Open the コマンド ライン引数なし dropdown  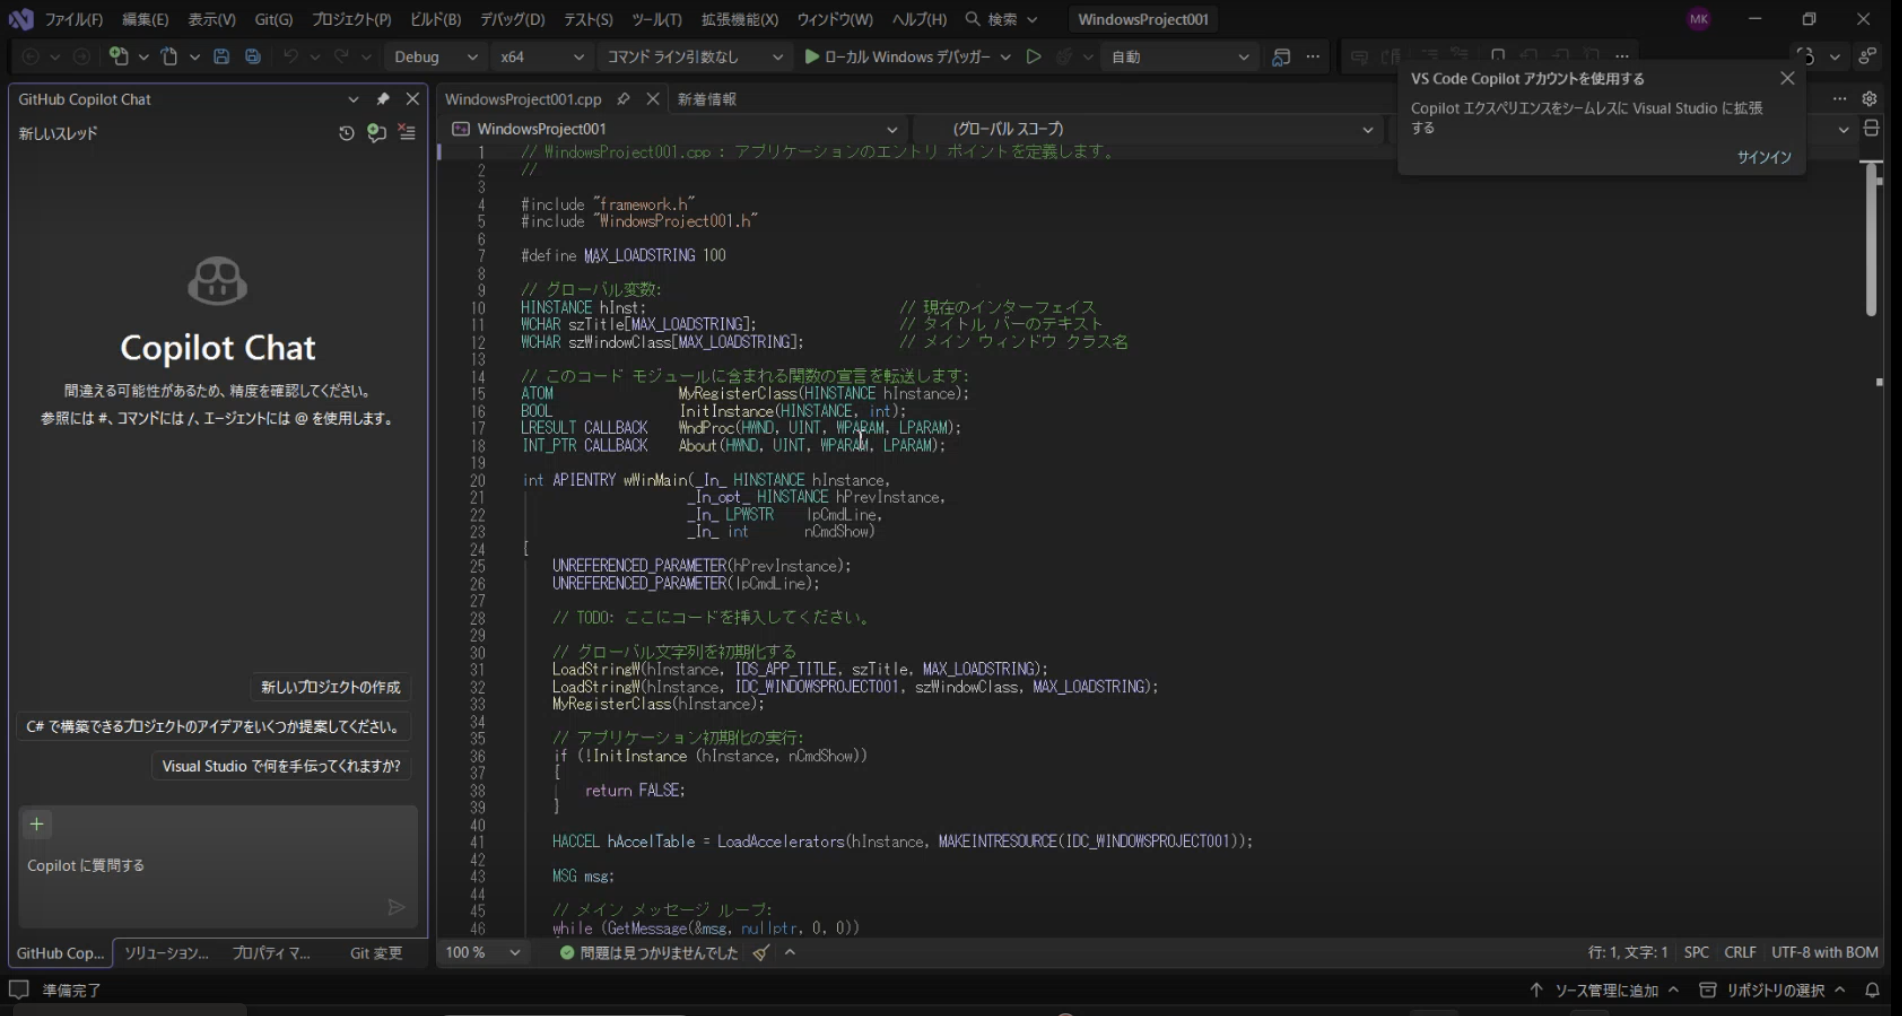(695, 57)
